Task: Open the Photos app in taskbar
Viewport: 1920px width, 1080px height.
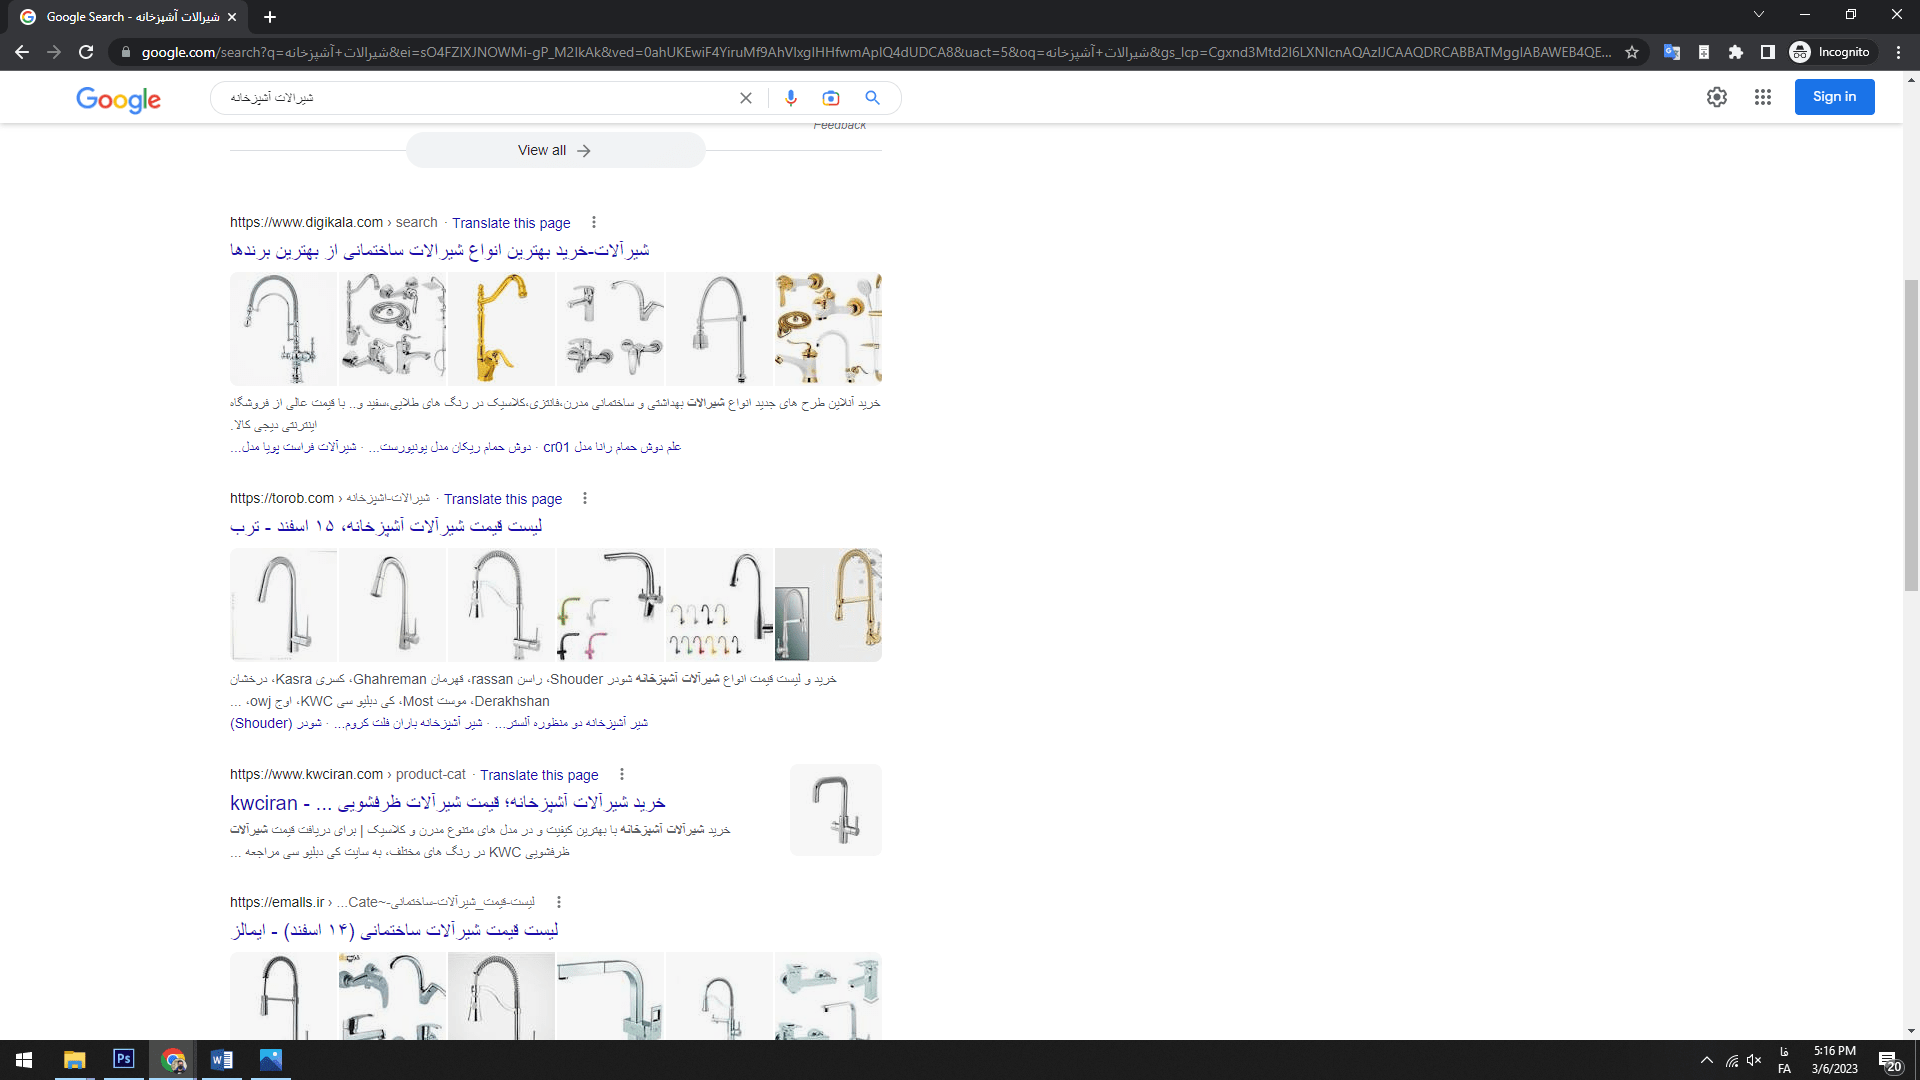Action: [271, 1060]
